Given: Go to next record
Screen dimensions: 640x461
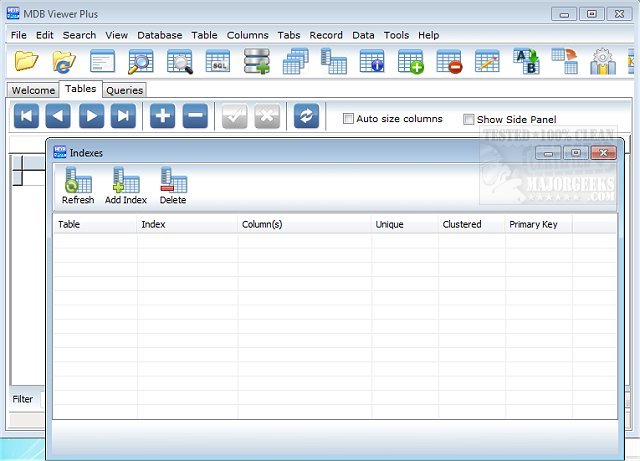Looking at the screenshot, I should coord(91,116).
